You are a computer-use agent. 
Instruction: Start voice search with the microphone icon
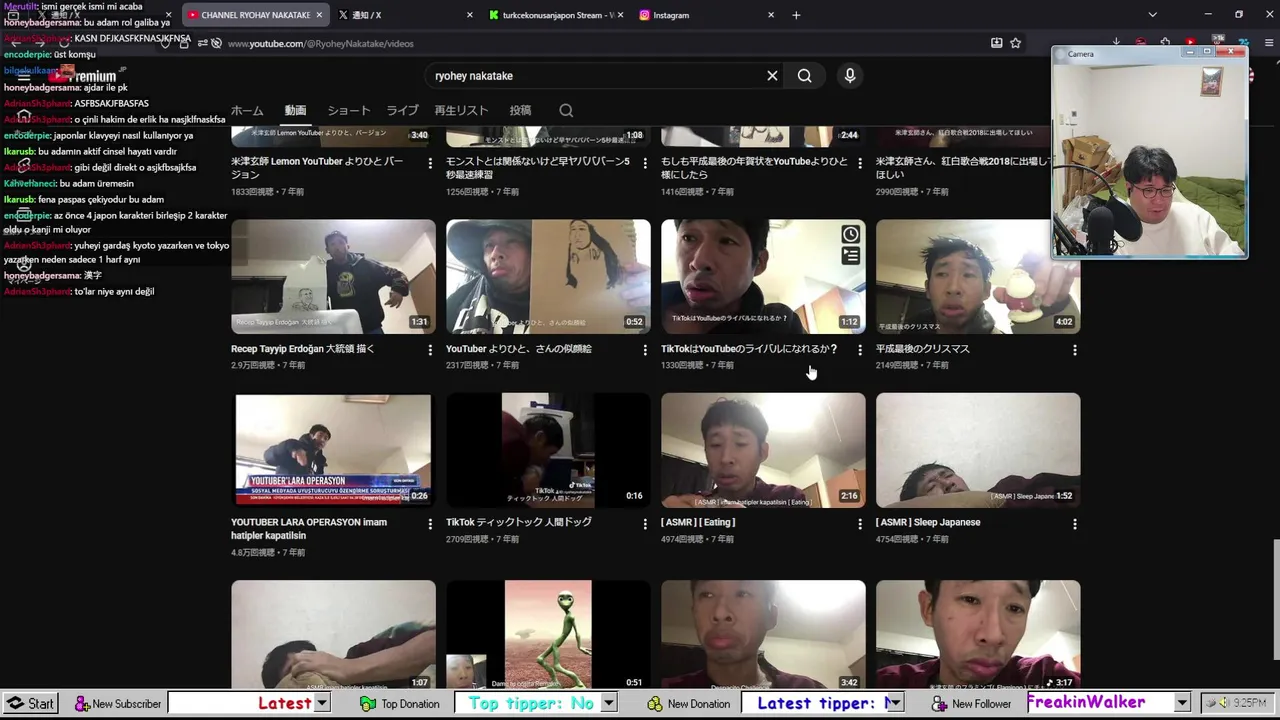pyautogui.click(x=850, y=76)
